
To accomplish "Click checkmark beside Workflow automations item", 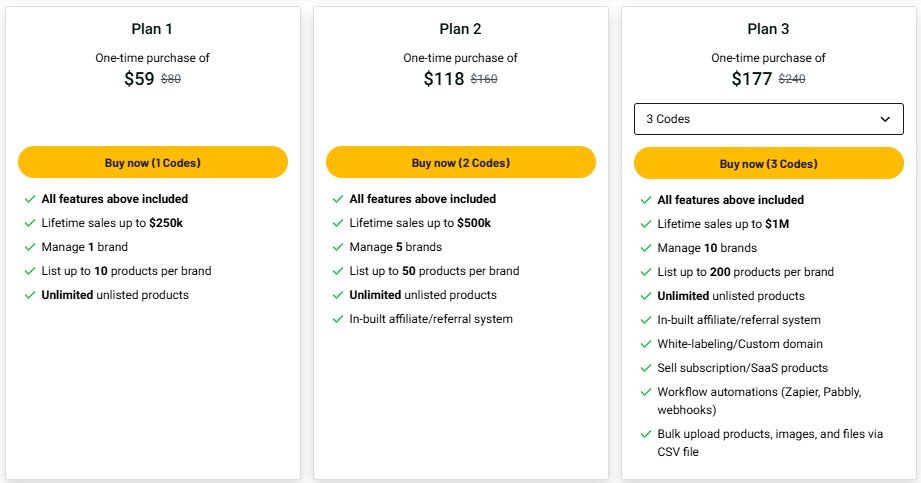I will pos(646,393).
